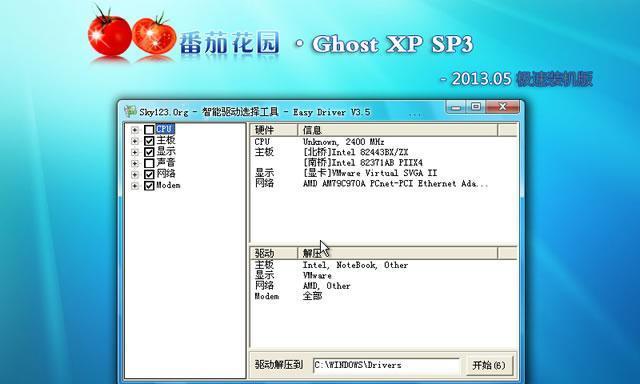This screenshot has height=384, width=640.
Task: Uncheck the Modem driver checkbox
Action: point(149,186)
